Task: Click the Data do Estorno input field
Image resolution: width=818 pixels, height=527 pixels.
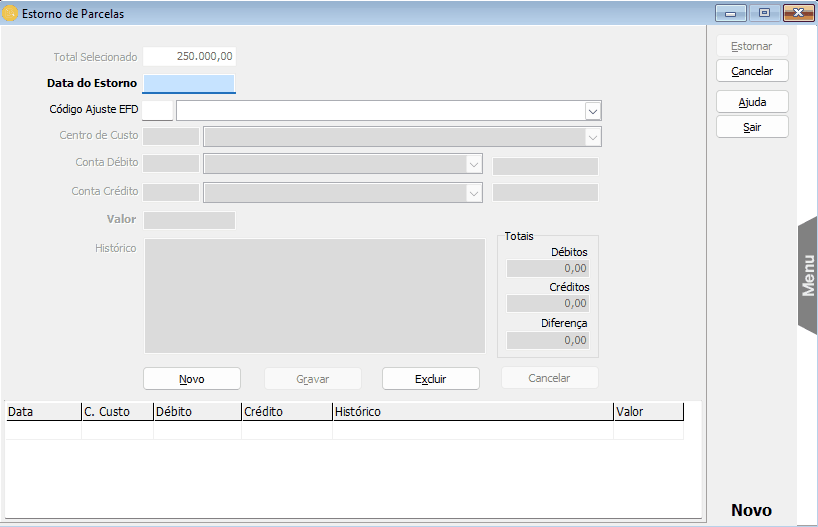Action: click(x=189, y=84)
